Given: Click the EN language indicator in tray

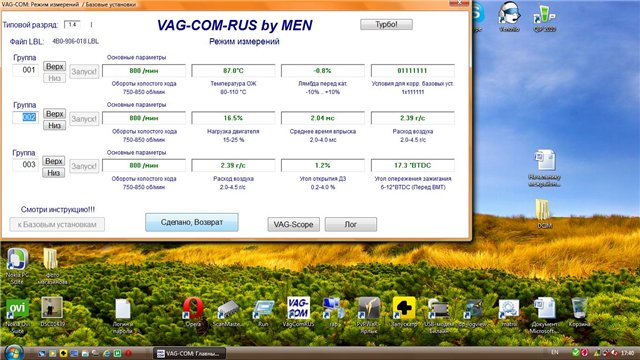Looking at the screenshot, I should 555,352.
